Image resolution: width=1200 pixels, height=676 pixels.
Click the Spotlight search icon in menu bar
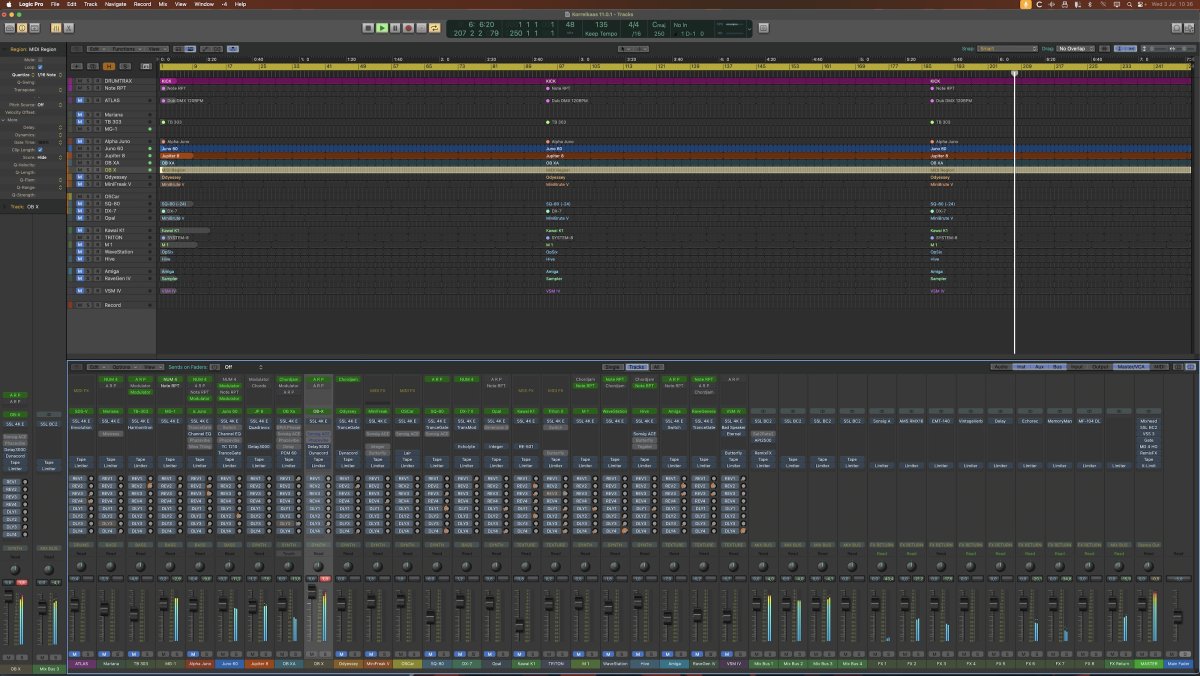1129,4
